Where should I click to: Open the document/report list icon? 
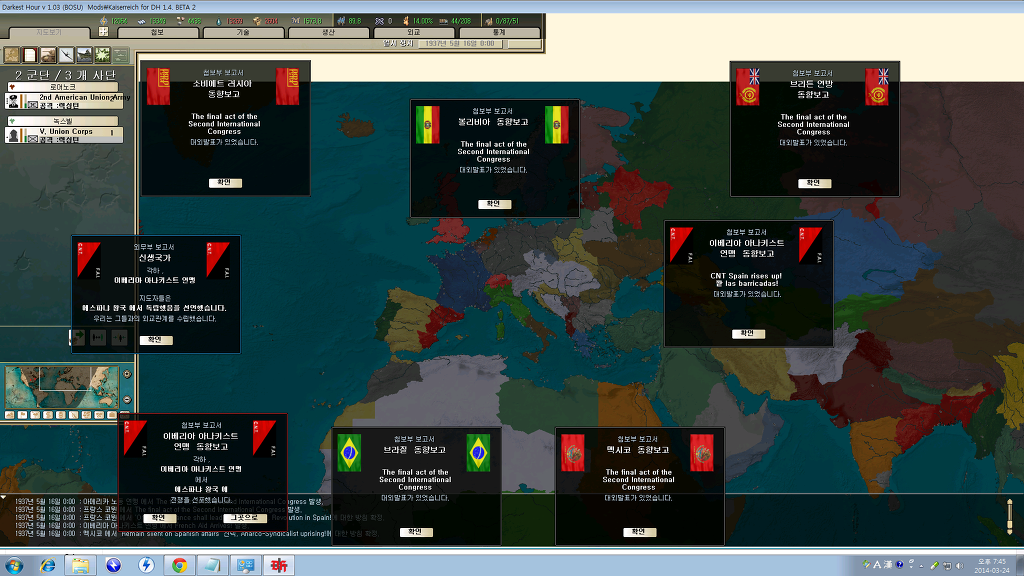pos(30,55)
